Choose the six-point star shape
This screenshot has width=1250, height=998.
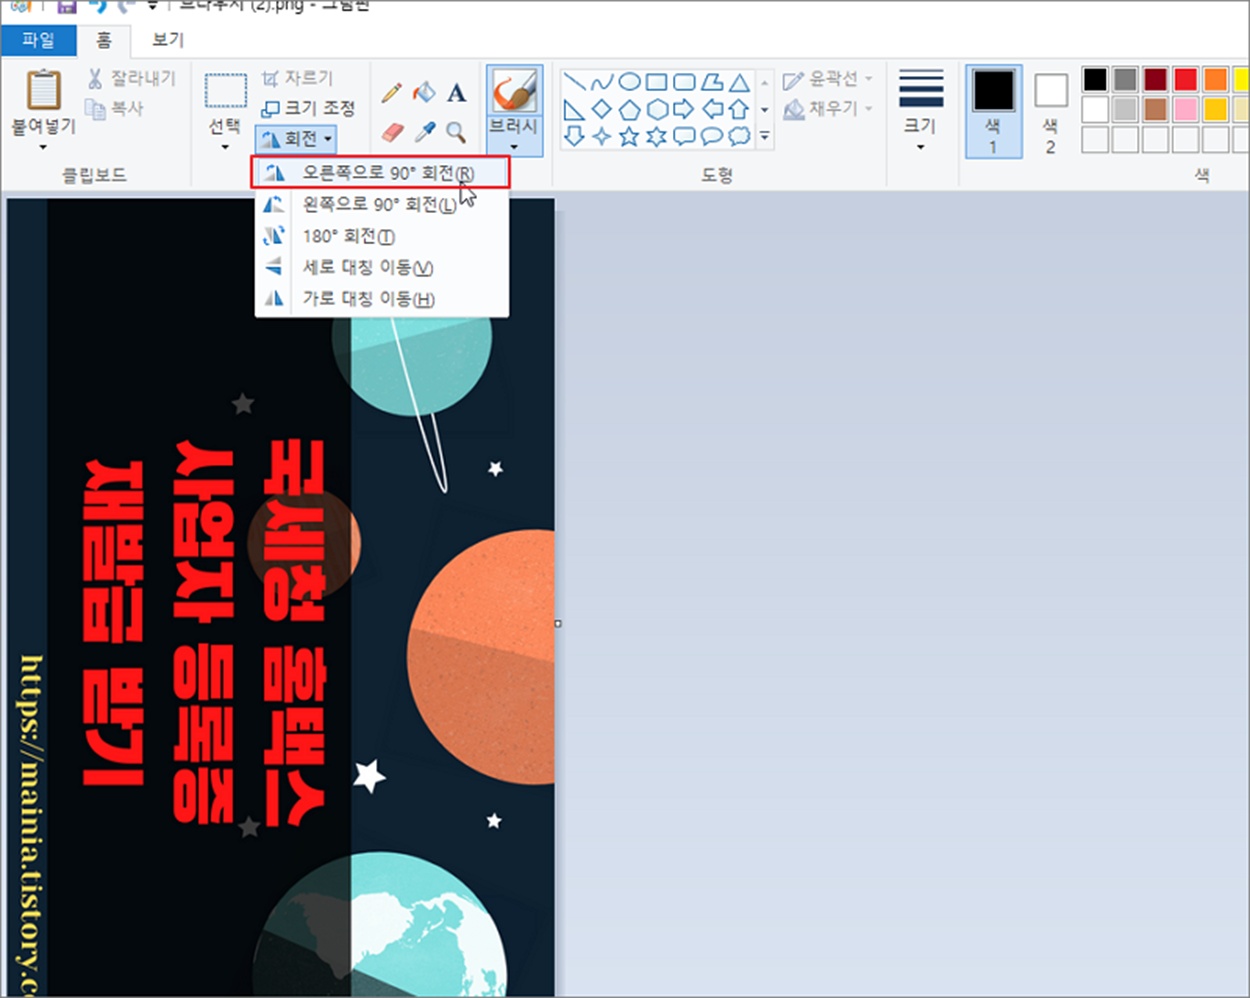click(x=656, y=136)
